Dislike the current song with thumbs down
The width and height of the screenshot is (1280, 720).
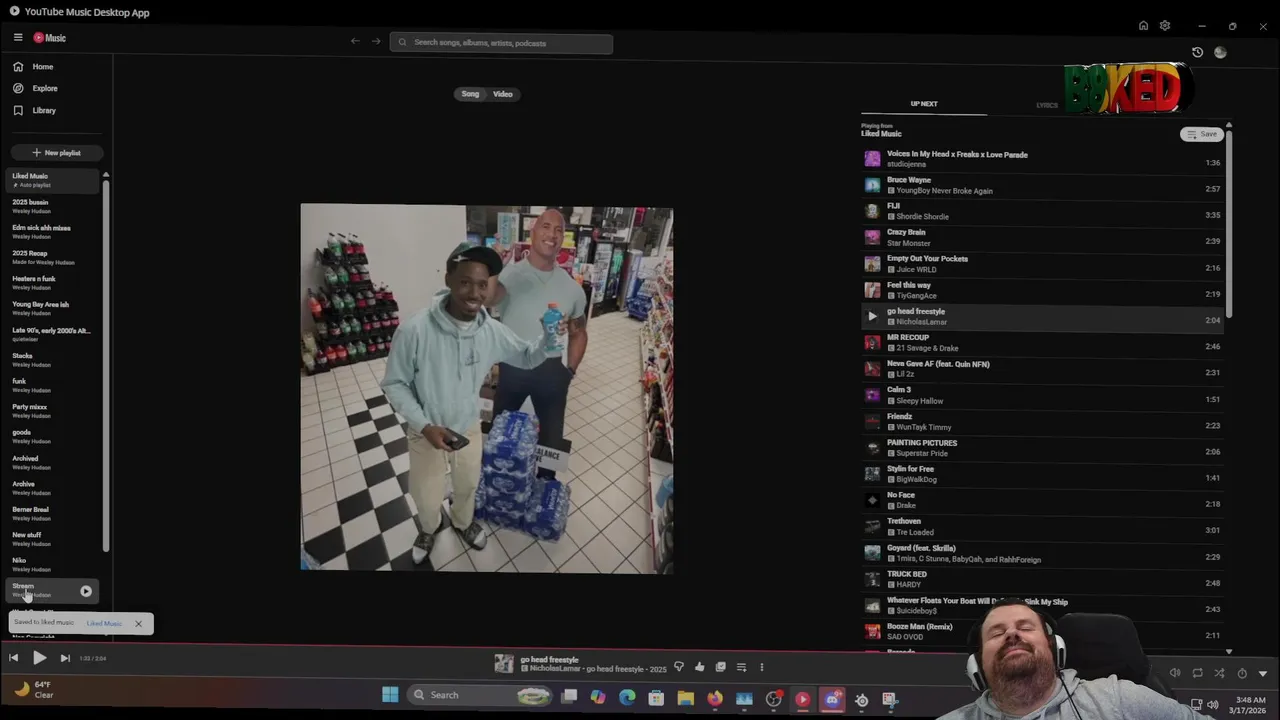click(x=679, y=667)
